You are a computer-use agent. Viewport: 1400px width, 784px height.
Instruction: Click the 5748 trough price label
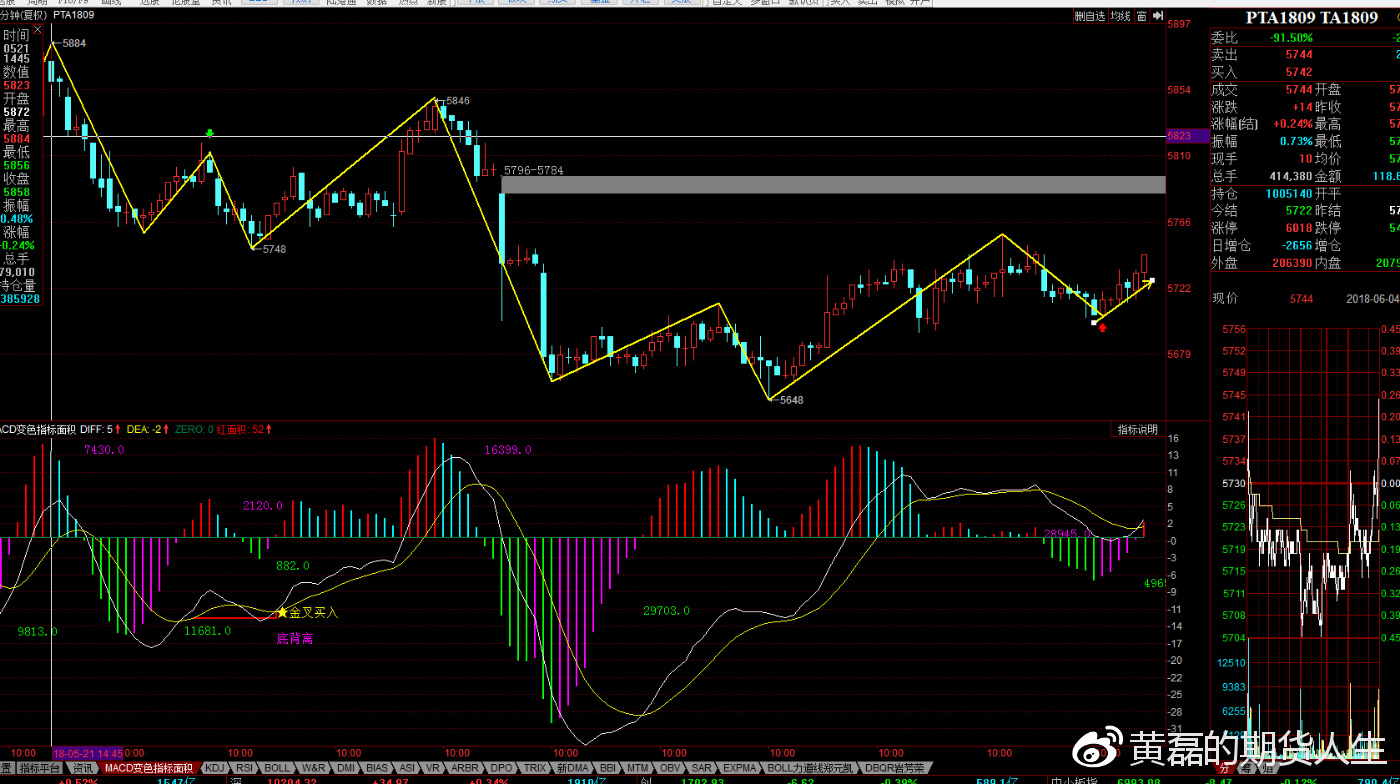(x=274, y=249)
